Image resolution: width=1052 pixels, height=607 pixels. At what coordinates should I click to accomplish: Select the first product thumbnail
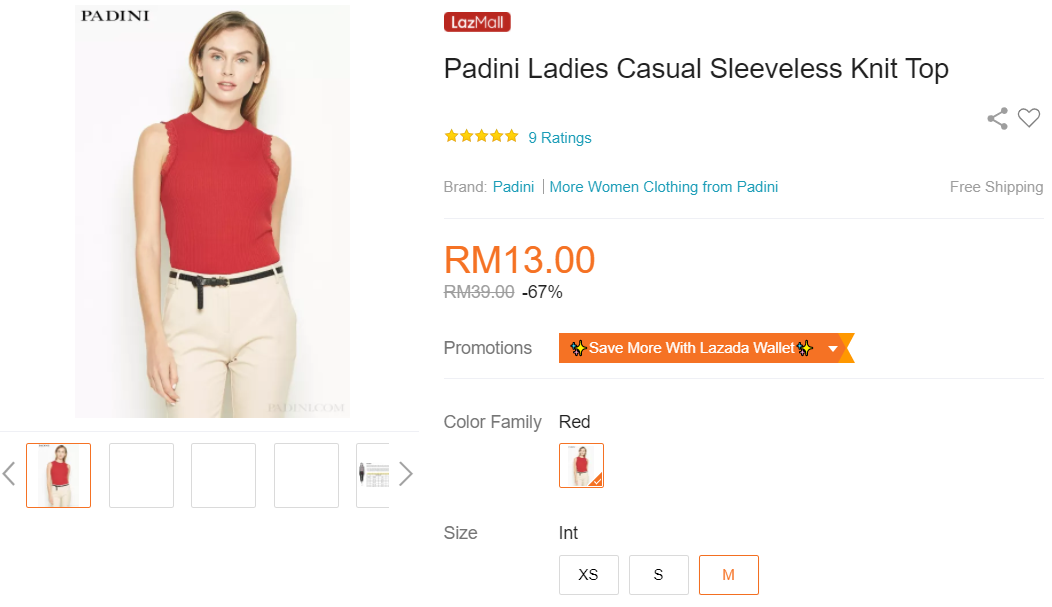click(x=58, y=475)
